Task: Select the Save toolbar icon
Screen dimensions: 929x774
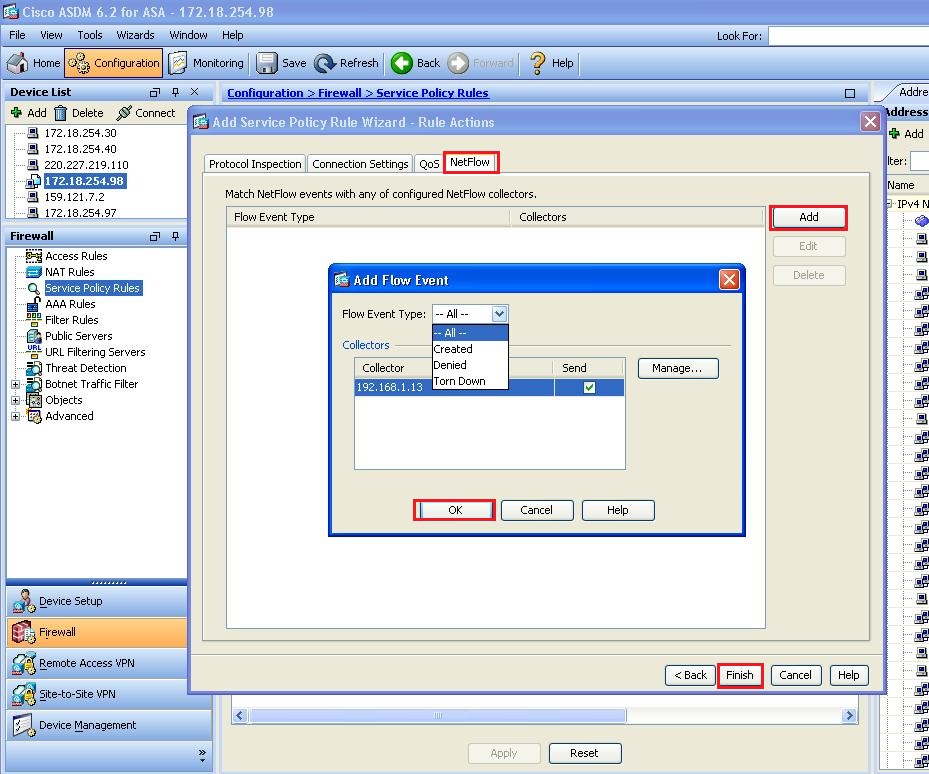Action: tap(281, 62)
